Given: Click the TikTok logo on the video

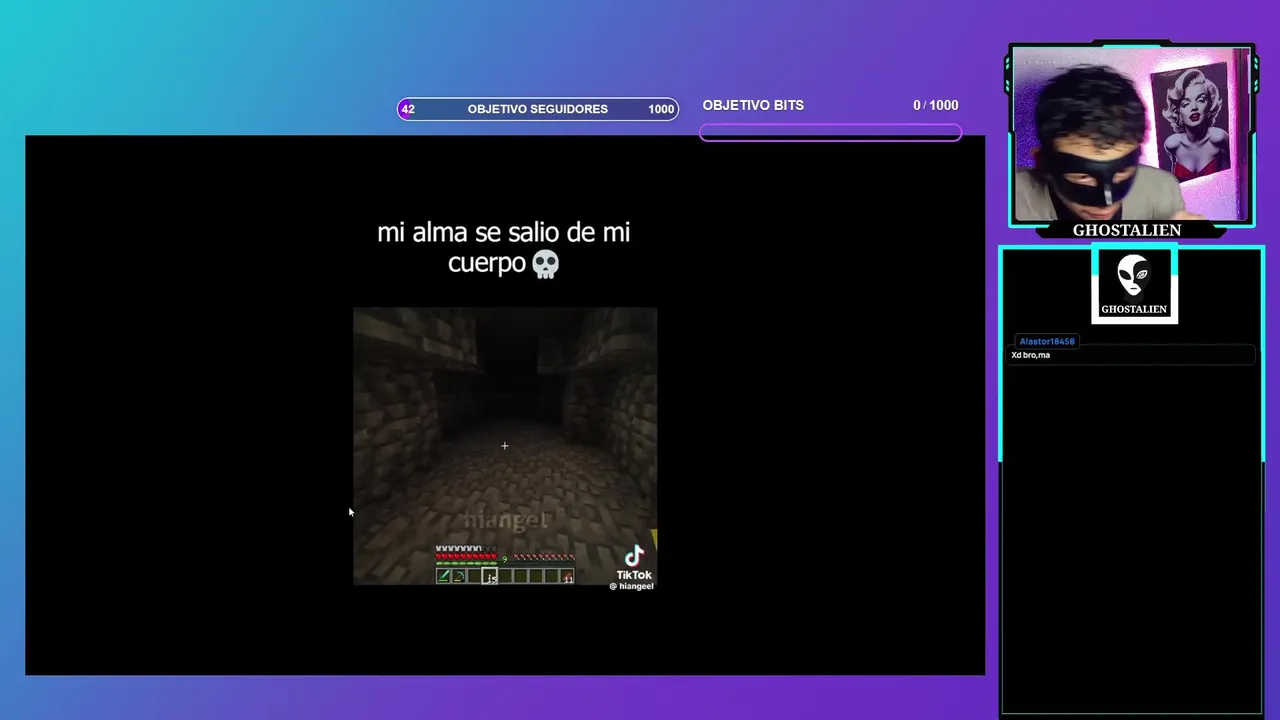Looking at the screenshot, I should pos(634,562).
